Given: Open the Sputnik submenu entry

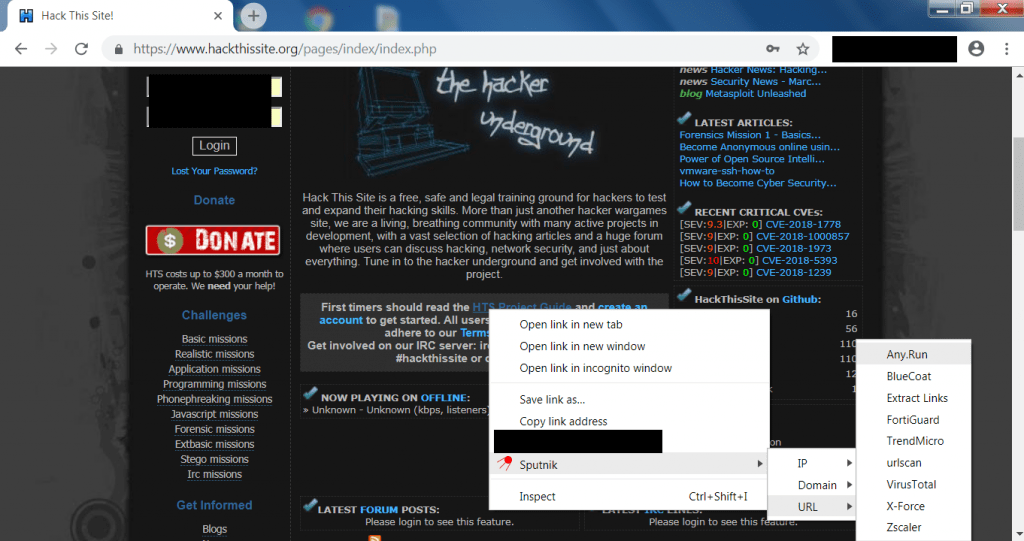Looking at the screenshot, I should click(629, 464).
